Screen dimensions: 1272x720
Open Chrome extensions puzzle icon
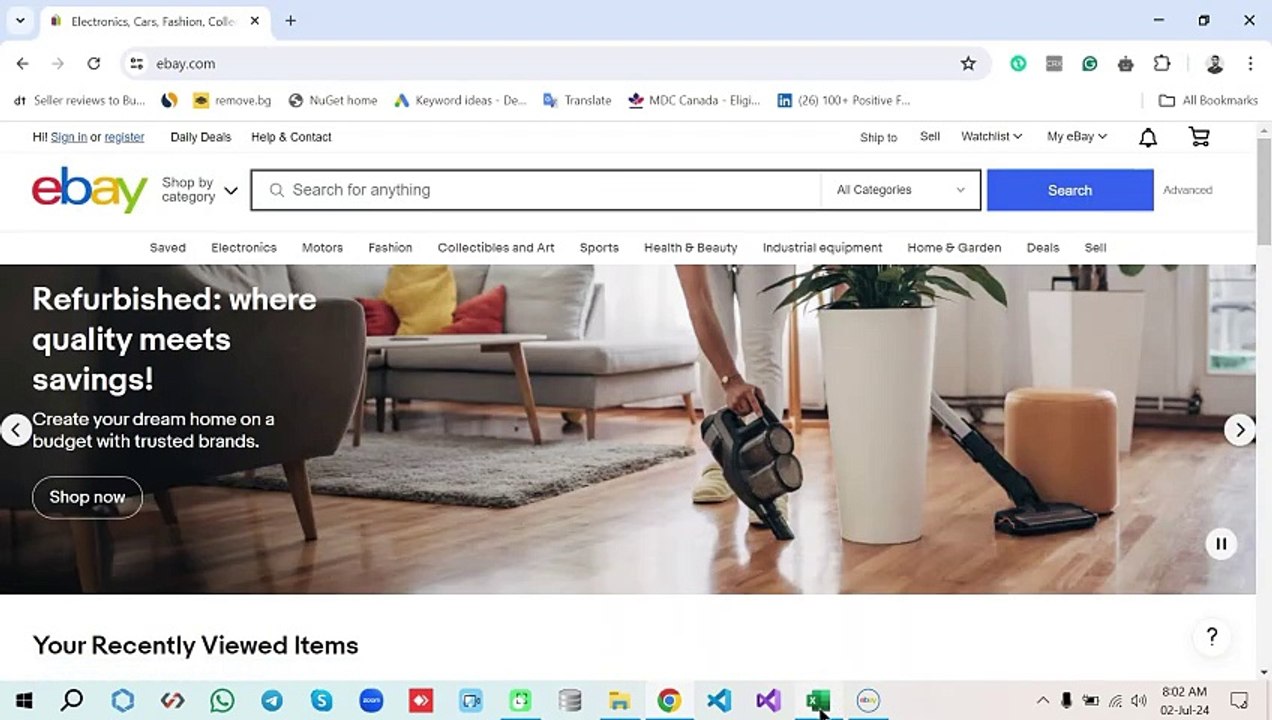[x=1162, y=63]
